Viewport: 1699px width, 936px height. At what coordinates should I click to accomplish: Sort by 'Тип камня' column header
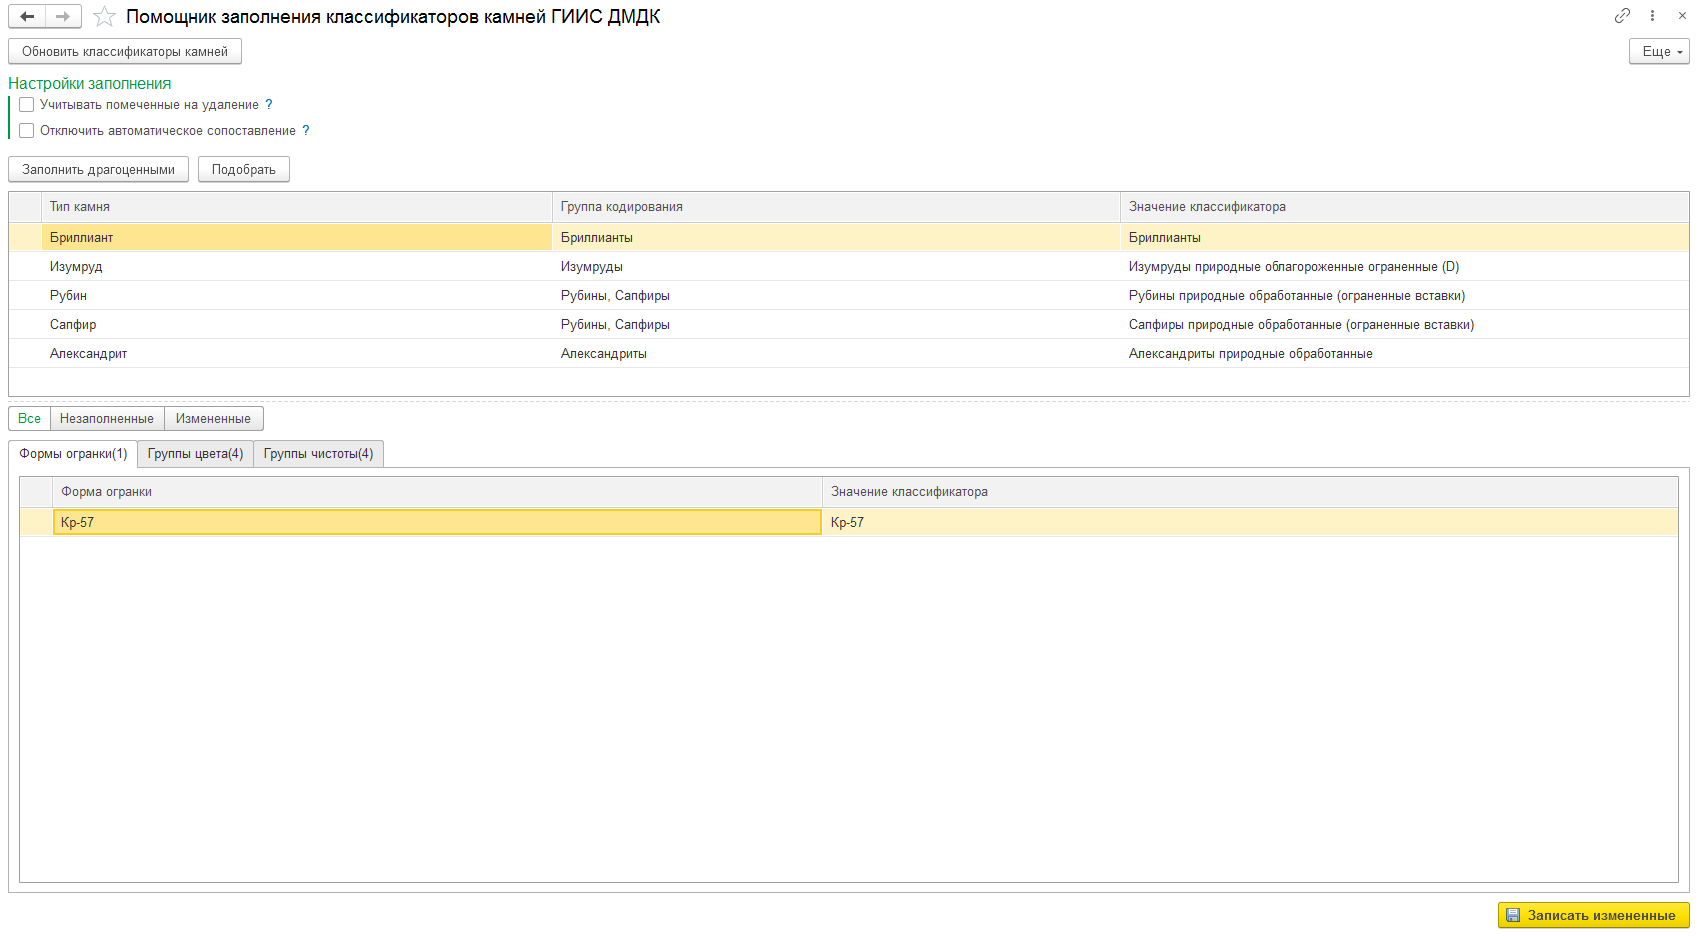click(296, 206)
